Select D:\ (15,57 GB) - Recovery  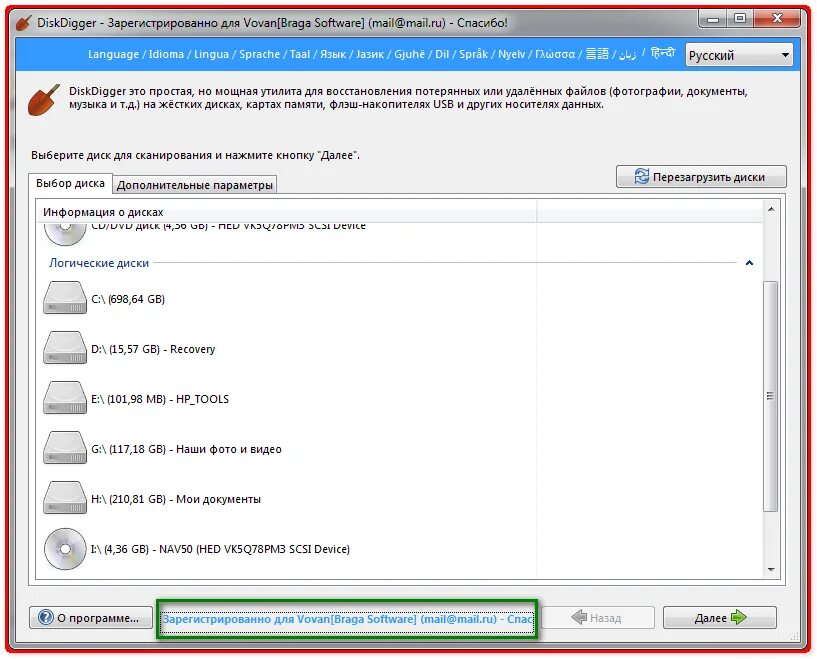[153, 349]
